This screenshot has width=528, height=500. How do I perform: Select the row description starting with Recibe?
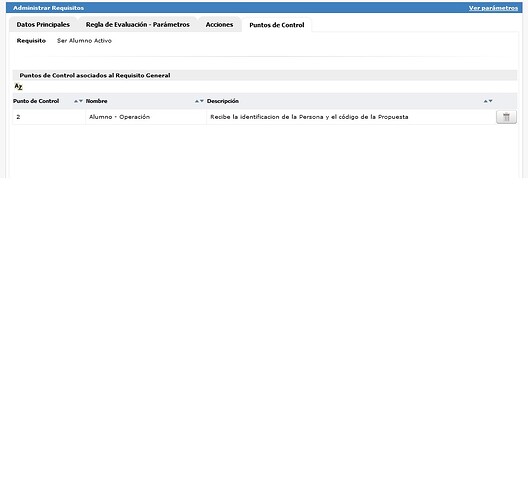(x=309, y=117)
